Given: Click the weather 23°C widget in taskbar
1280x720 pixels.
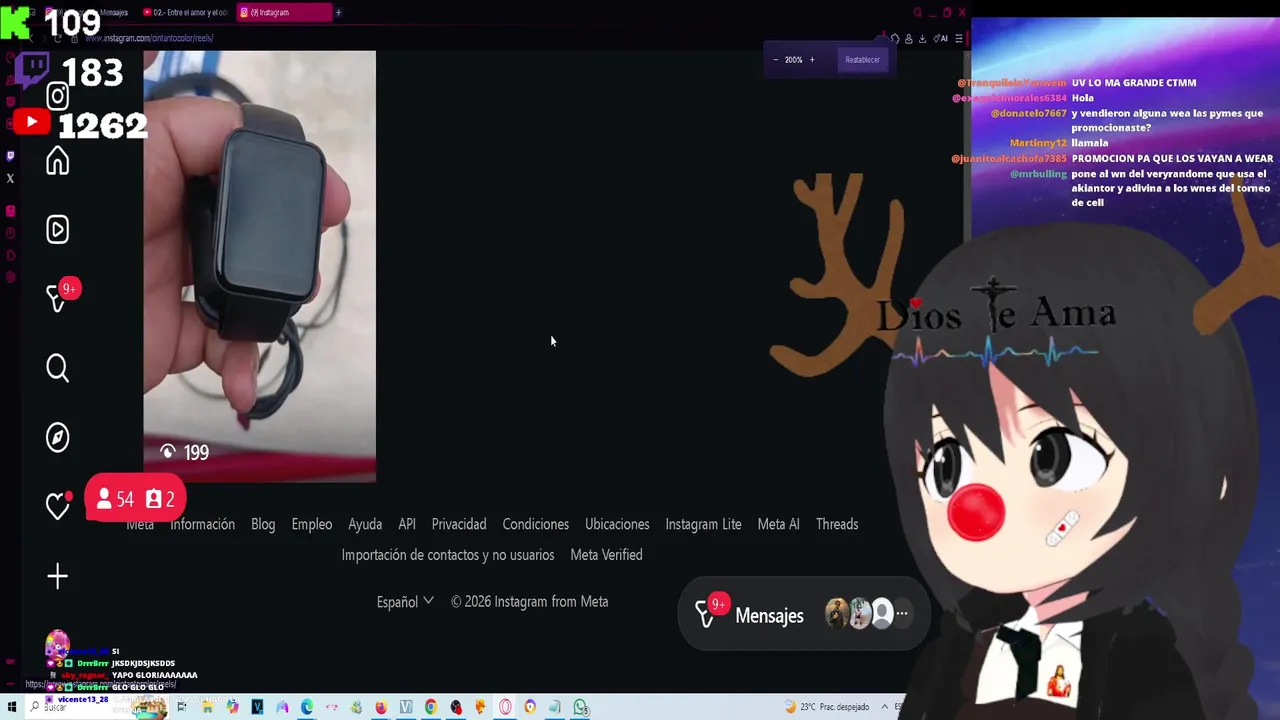Looking at the screenshot, I should click(x=828, y=707).
